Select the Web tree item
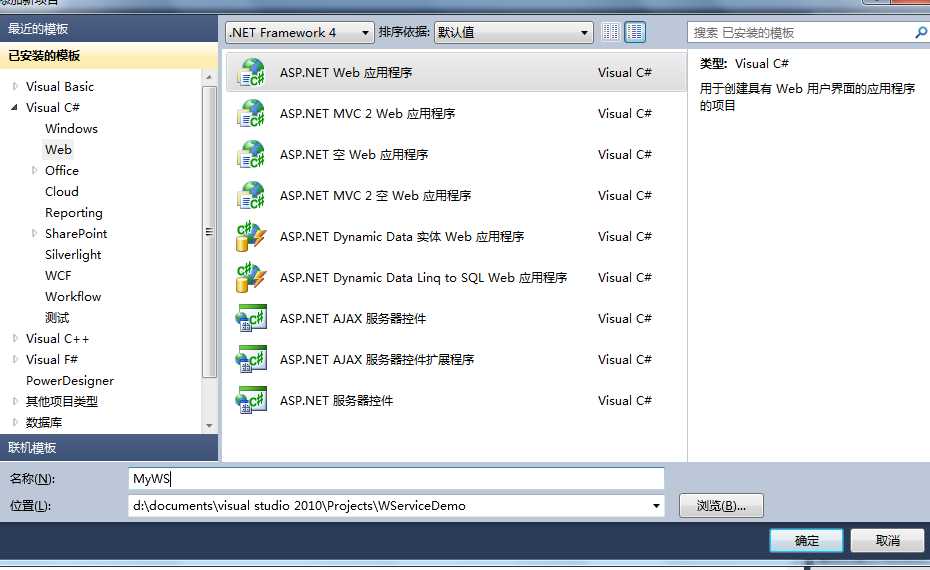 click(58, 149)
